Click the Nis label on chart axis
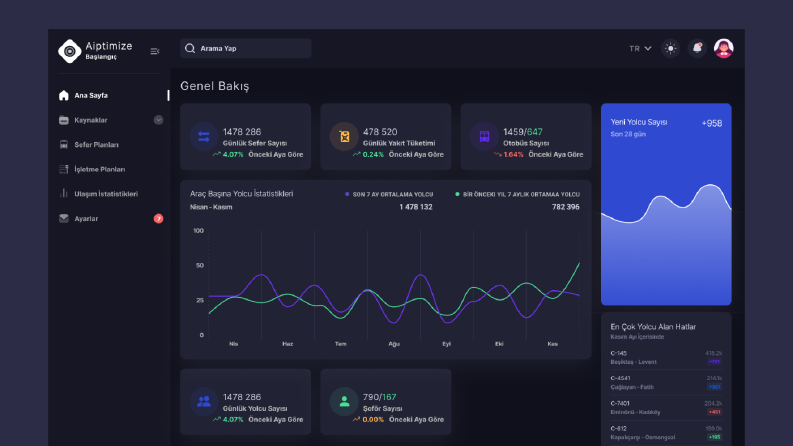 click(234, 344)
